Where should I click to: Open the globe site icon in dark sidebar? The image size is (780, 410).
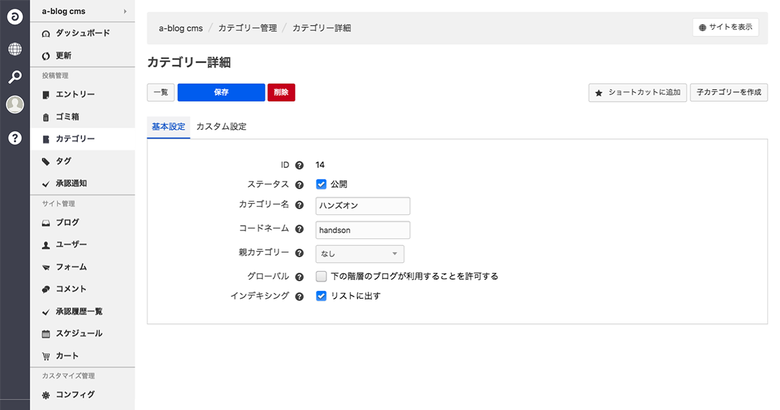(x=15, y=49)
